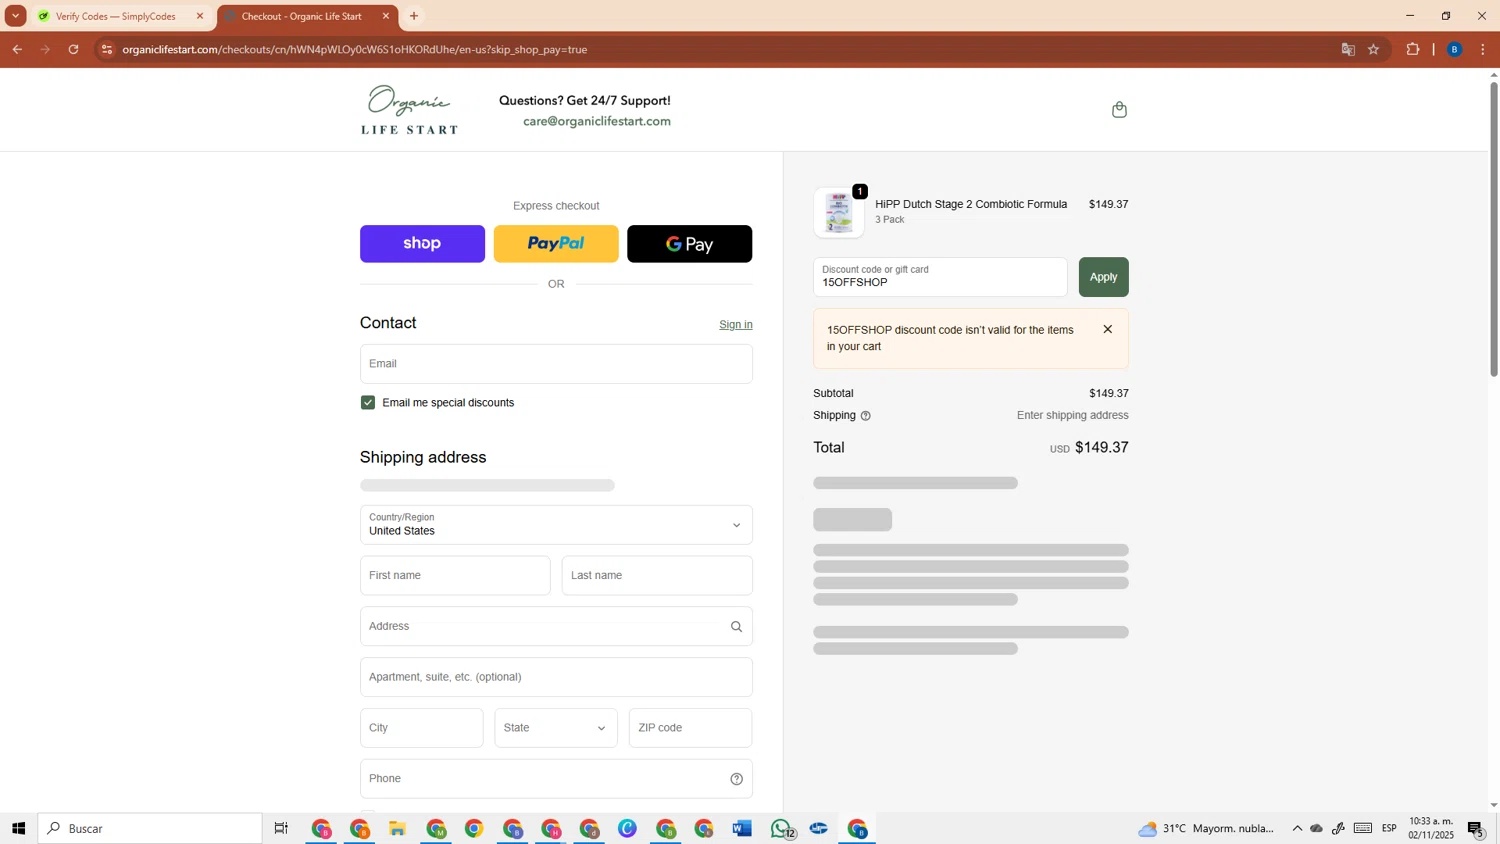The image size is (1500, 844).
Task: Show hidden system tray icons
Action: point(1297,828)
